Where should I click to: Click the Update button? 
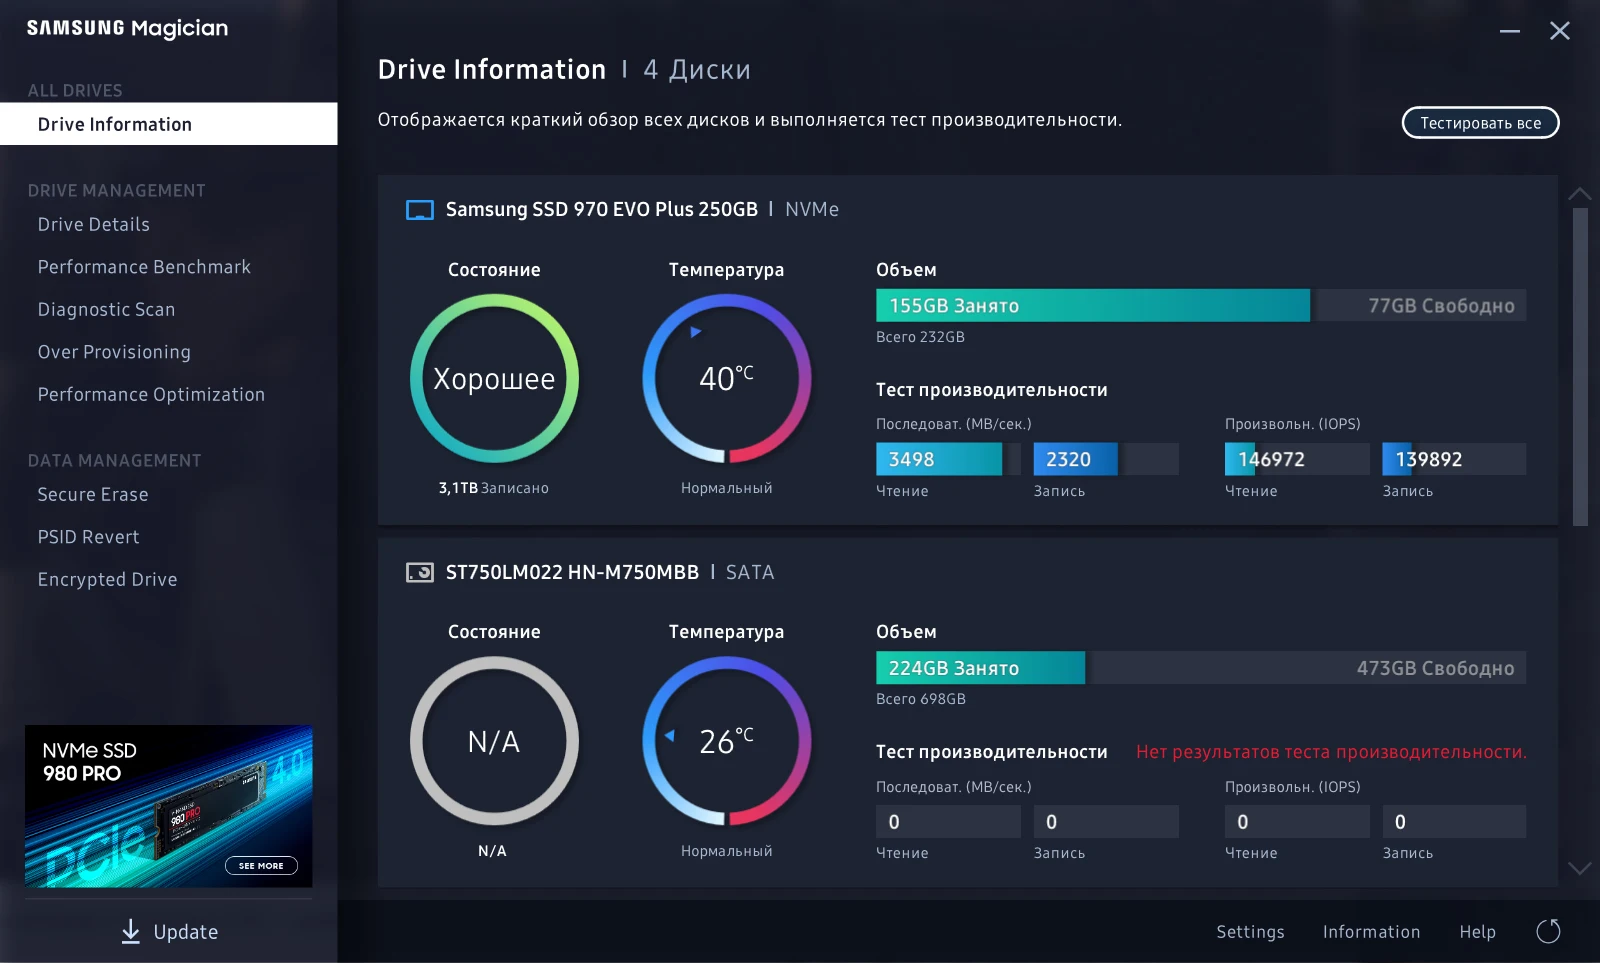pos(169,932)
